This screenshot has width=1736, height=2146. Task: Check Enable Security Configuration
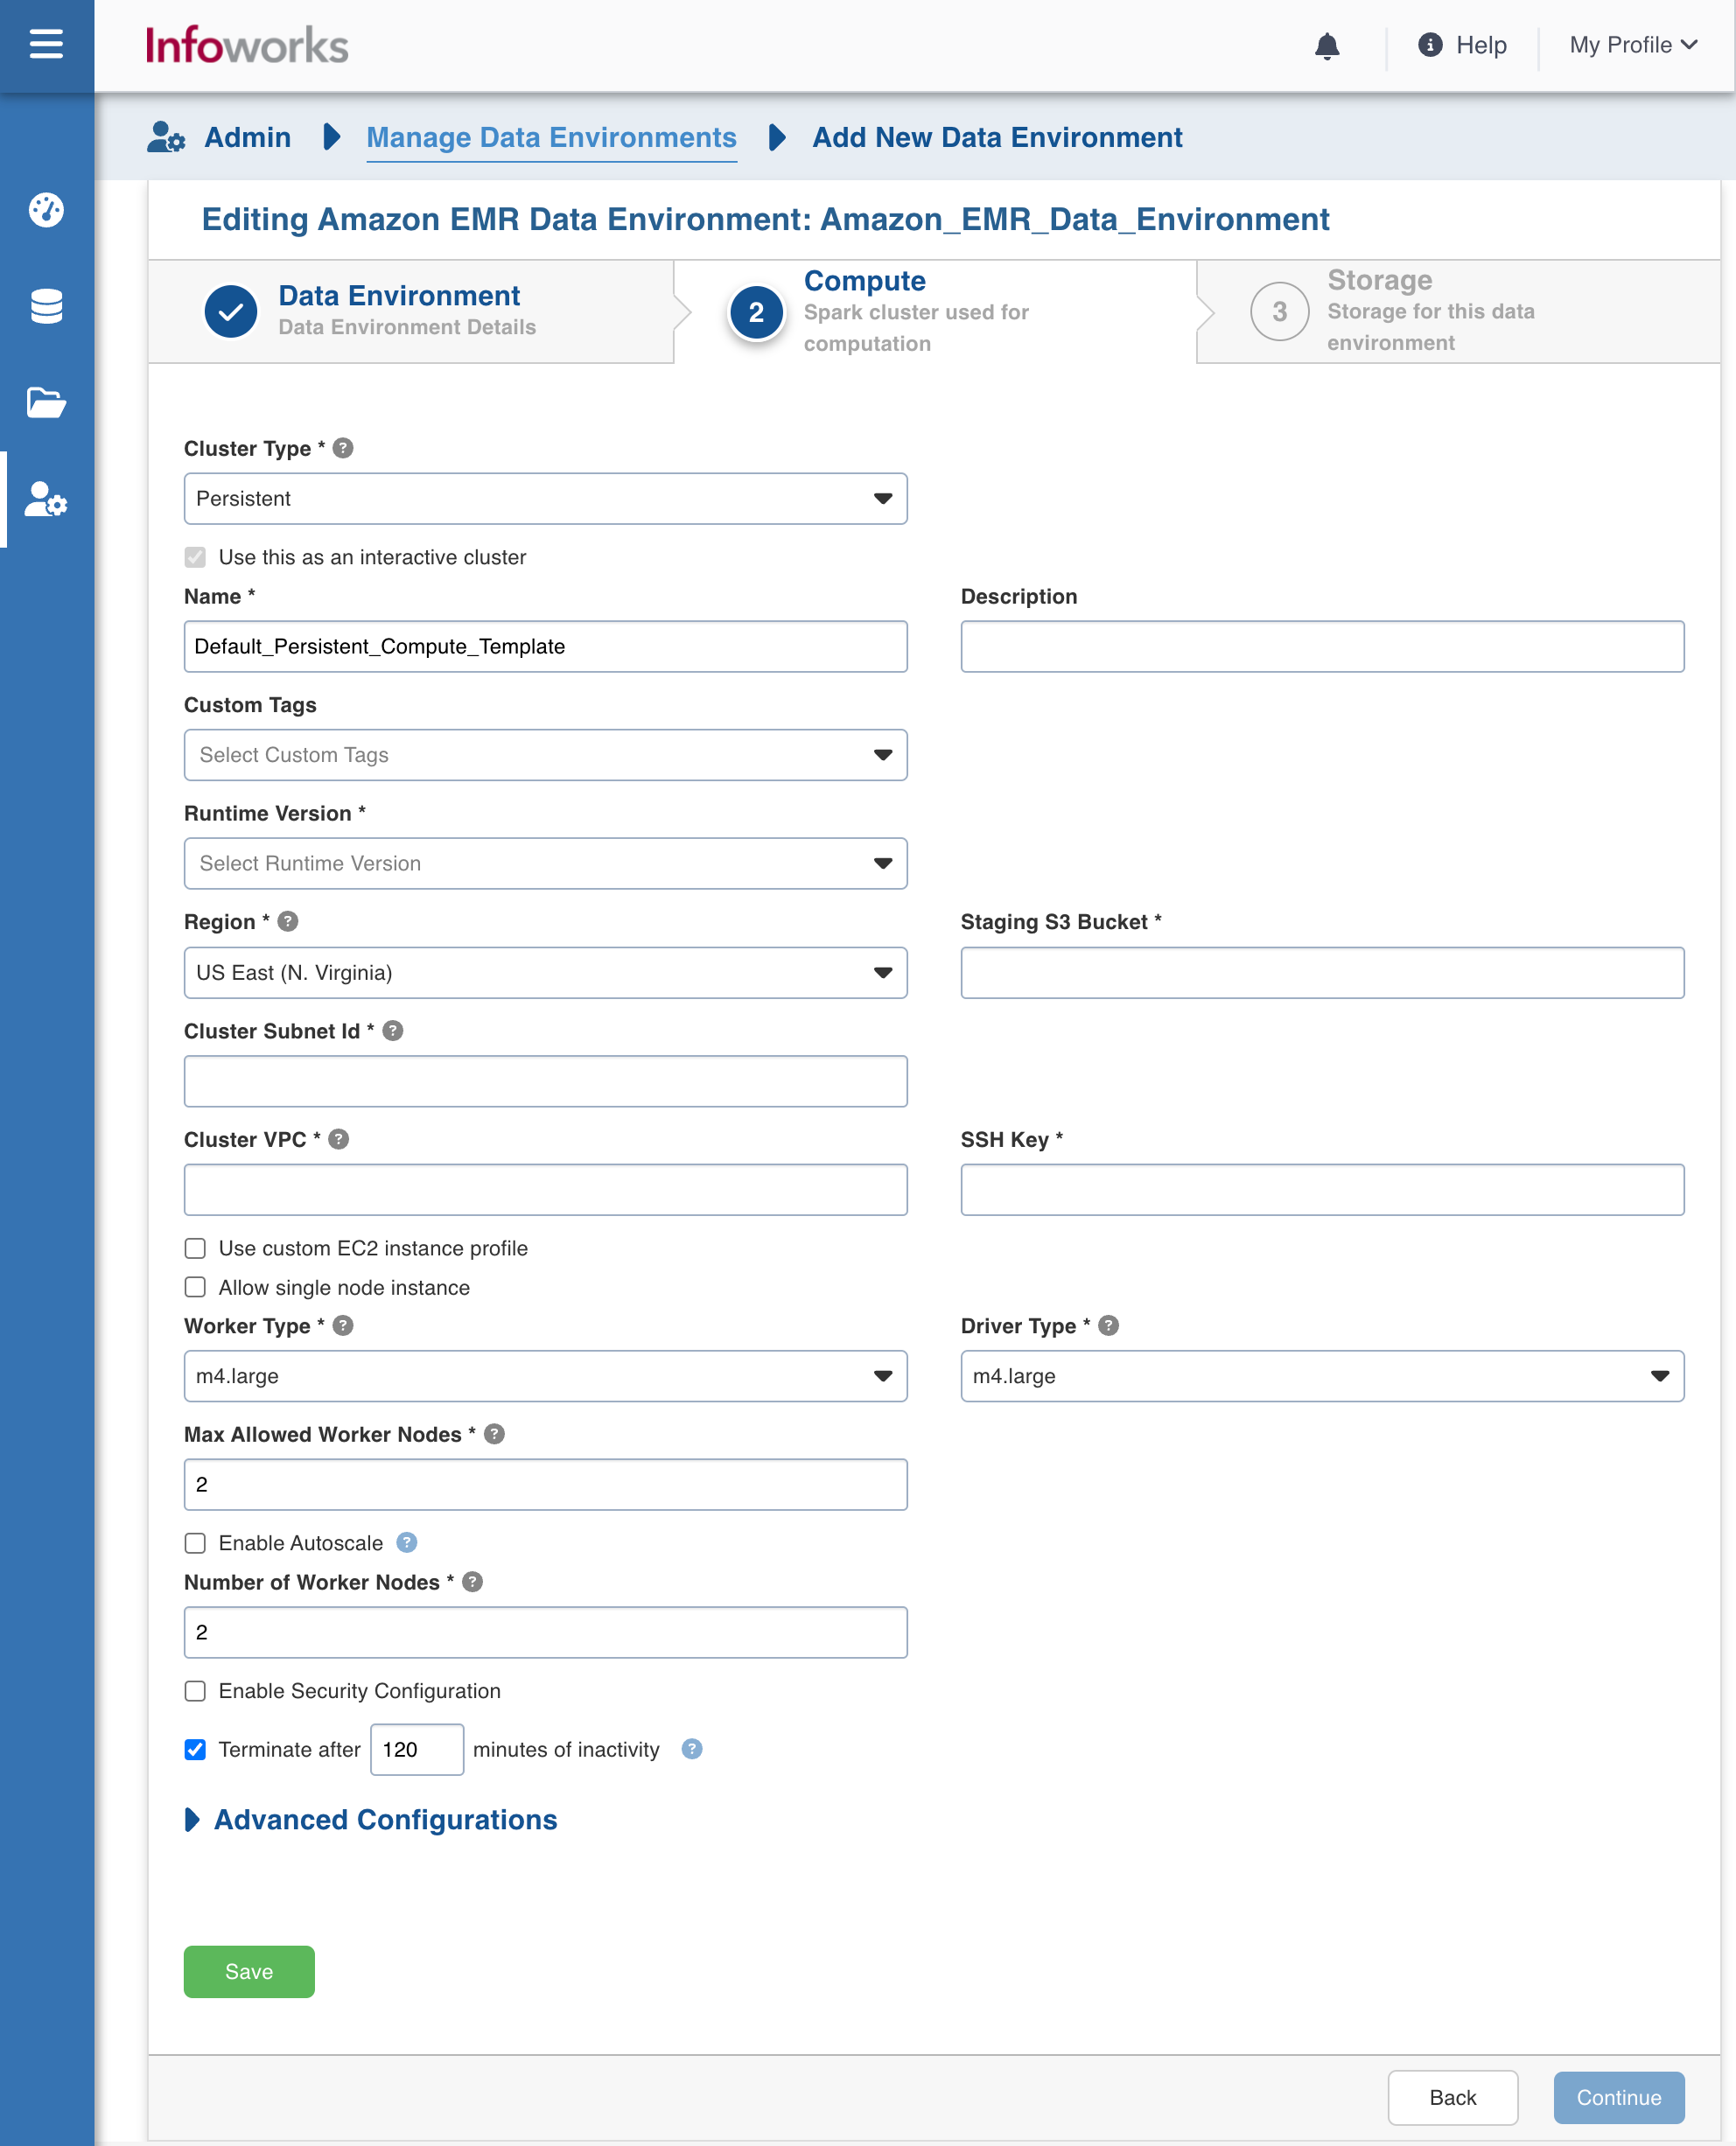click(195, 1691)
